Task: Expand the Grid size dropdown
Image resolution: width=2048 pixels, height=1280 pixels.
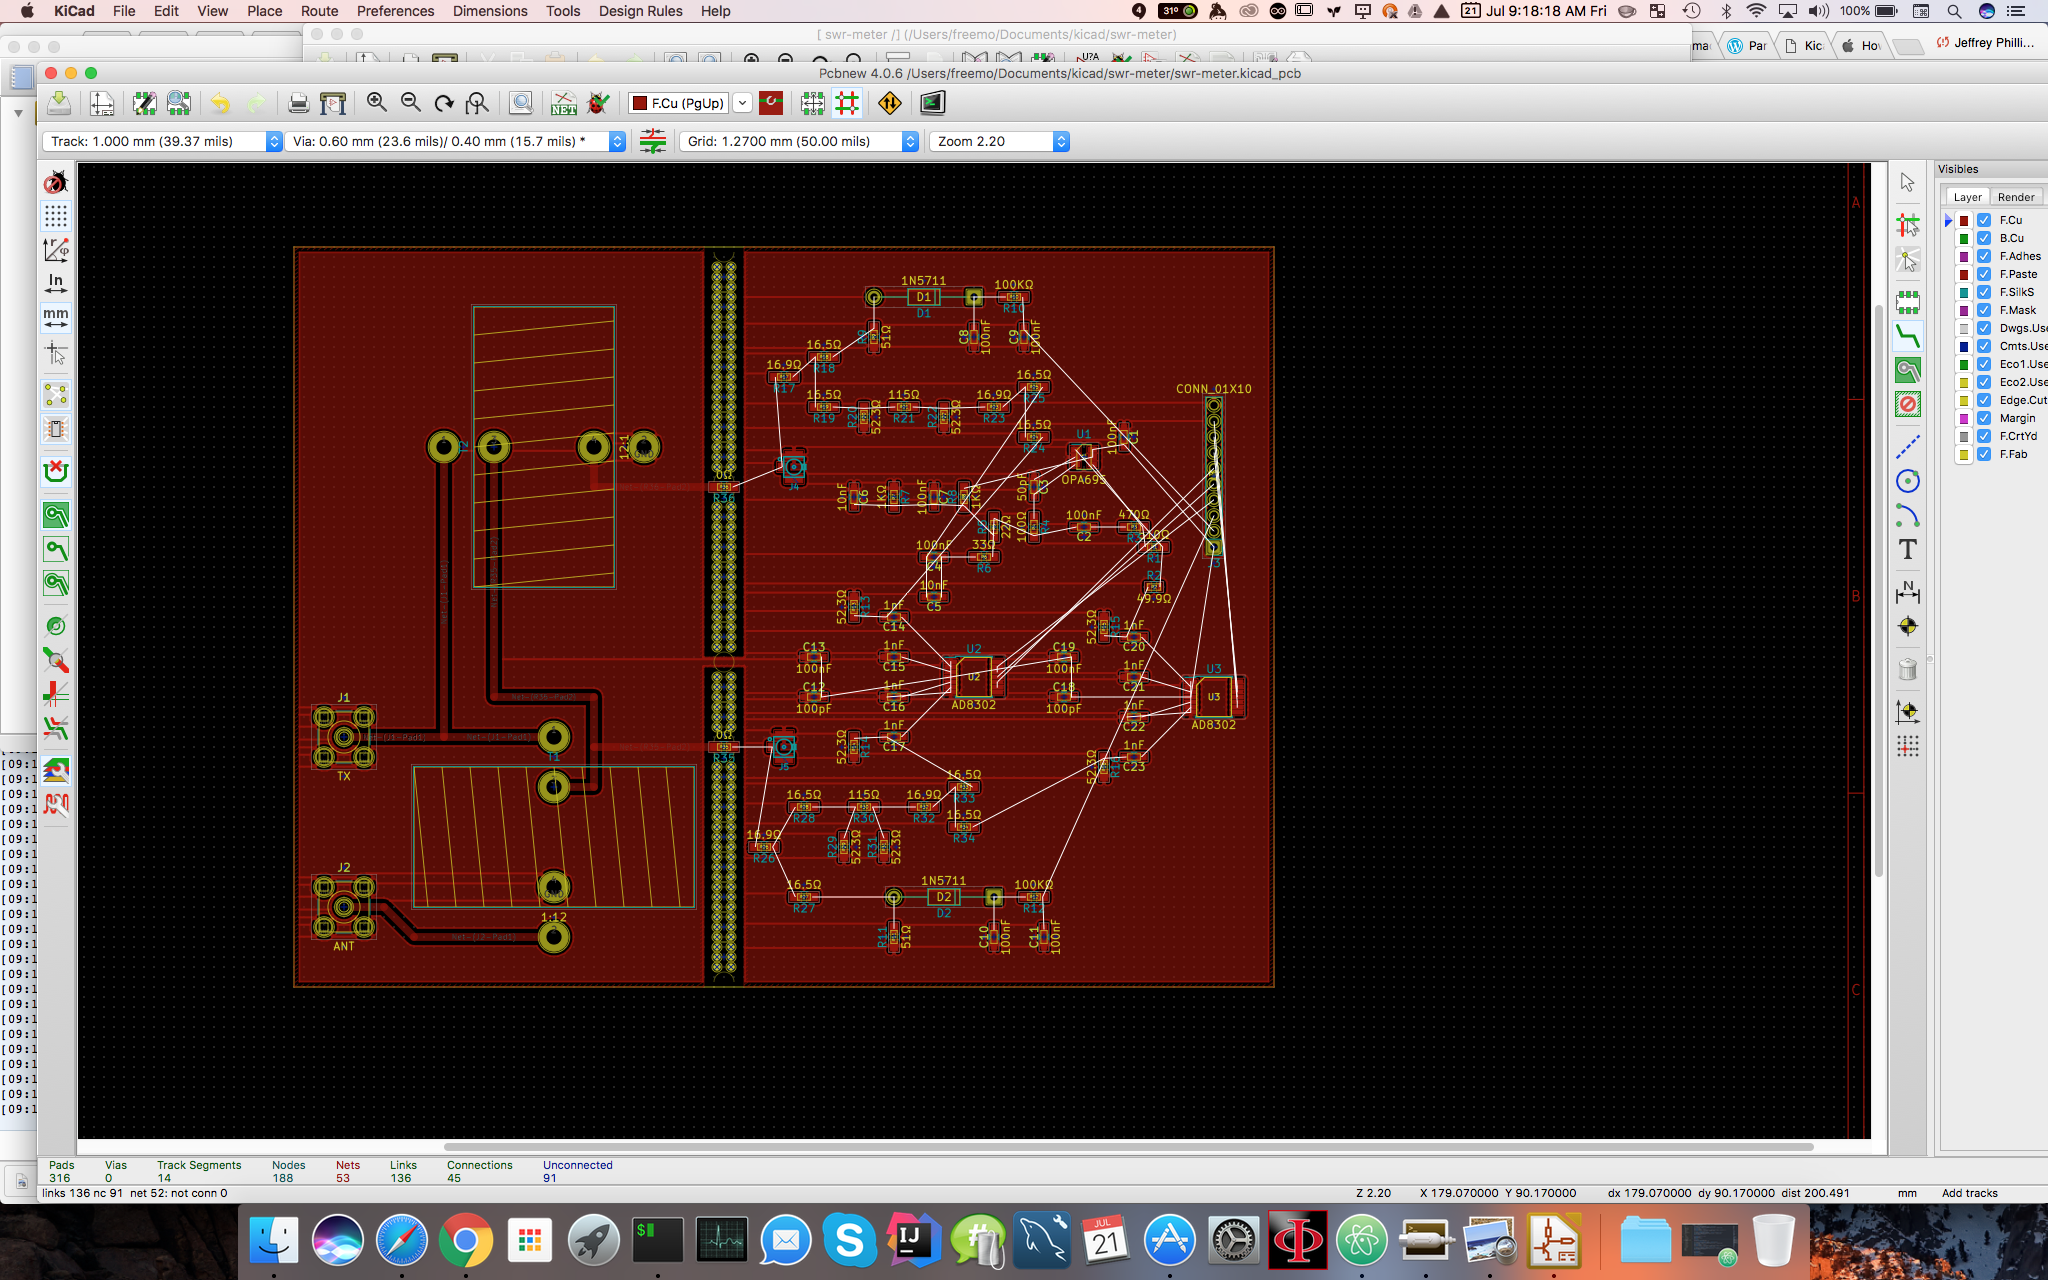Action: click(799, 142)
